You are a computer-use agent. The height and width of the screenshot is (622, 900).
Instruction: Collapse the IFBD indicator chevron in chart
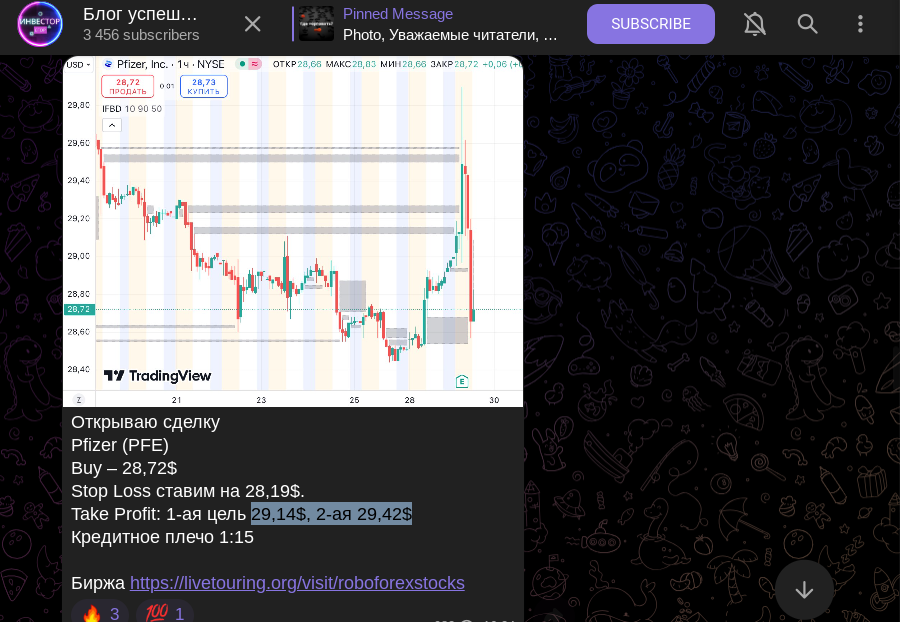(112, 125)
